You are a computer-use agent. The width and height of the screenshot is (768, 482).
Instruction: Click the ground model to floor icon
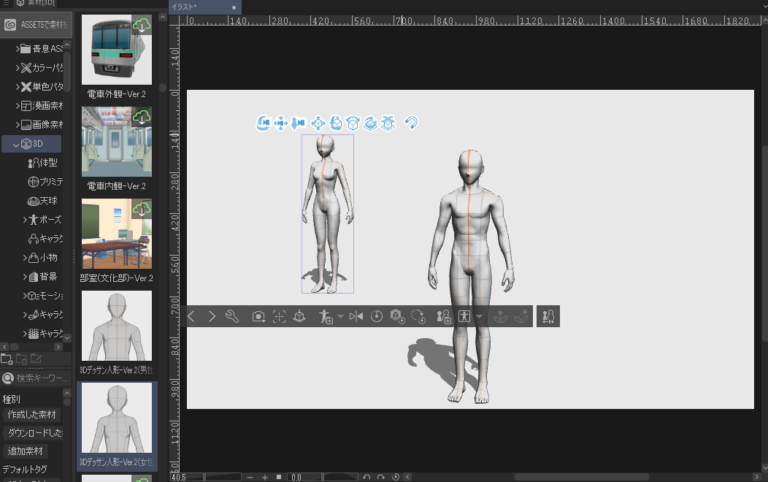pos(300,316)
